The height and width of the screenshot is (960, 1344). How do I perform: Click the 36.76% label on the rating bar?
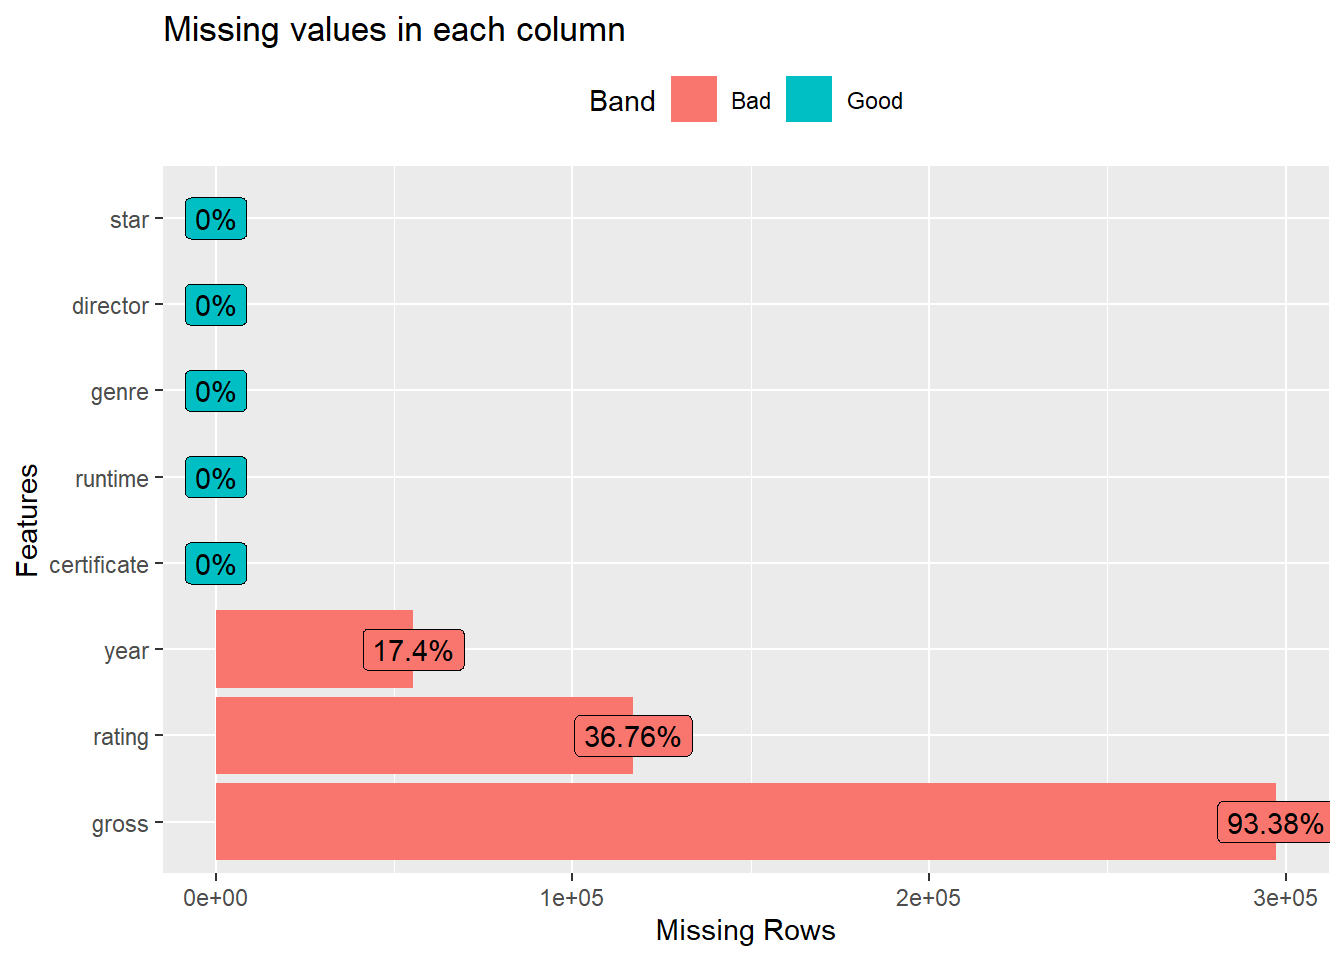[x=632, y=737]
